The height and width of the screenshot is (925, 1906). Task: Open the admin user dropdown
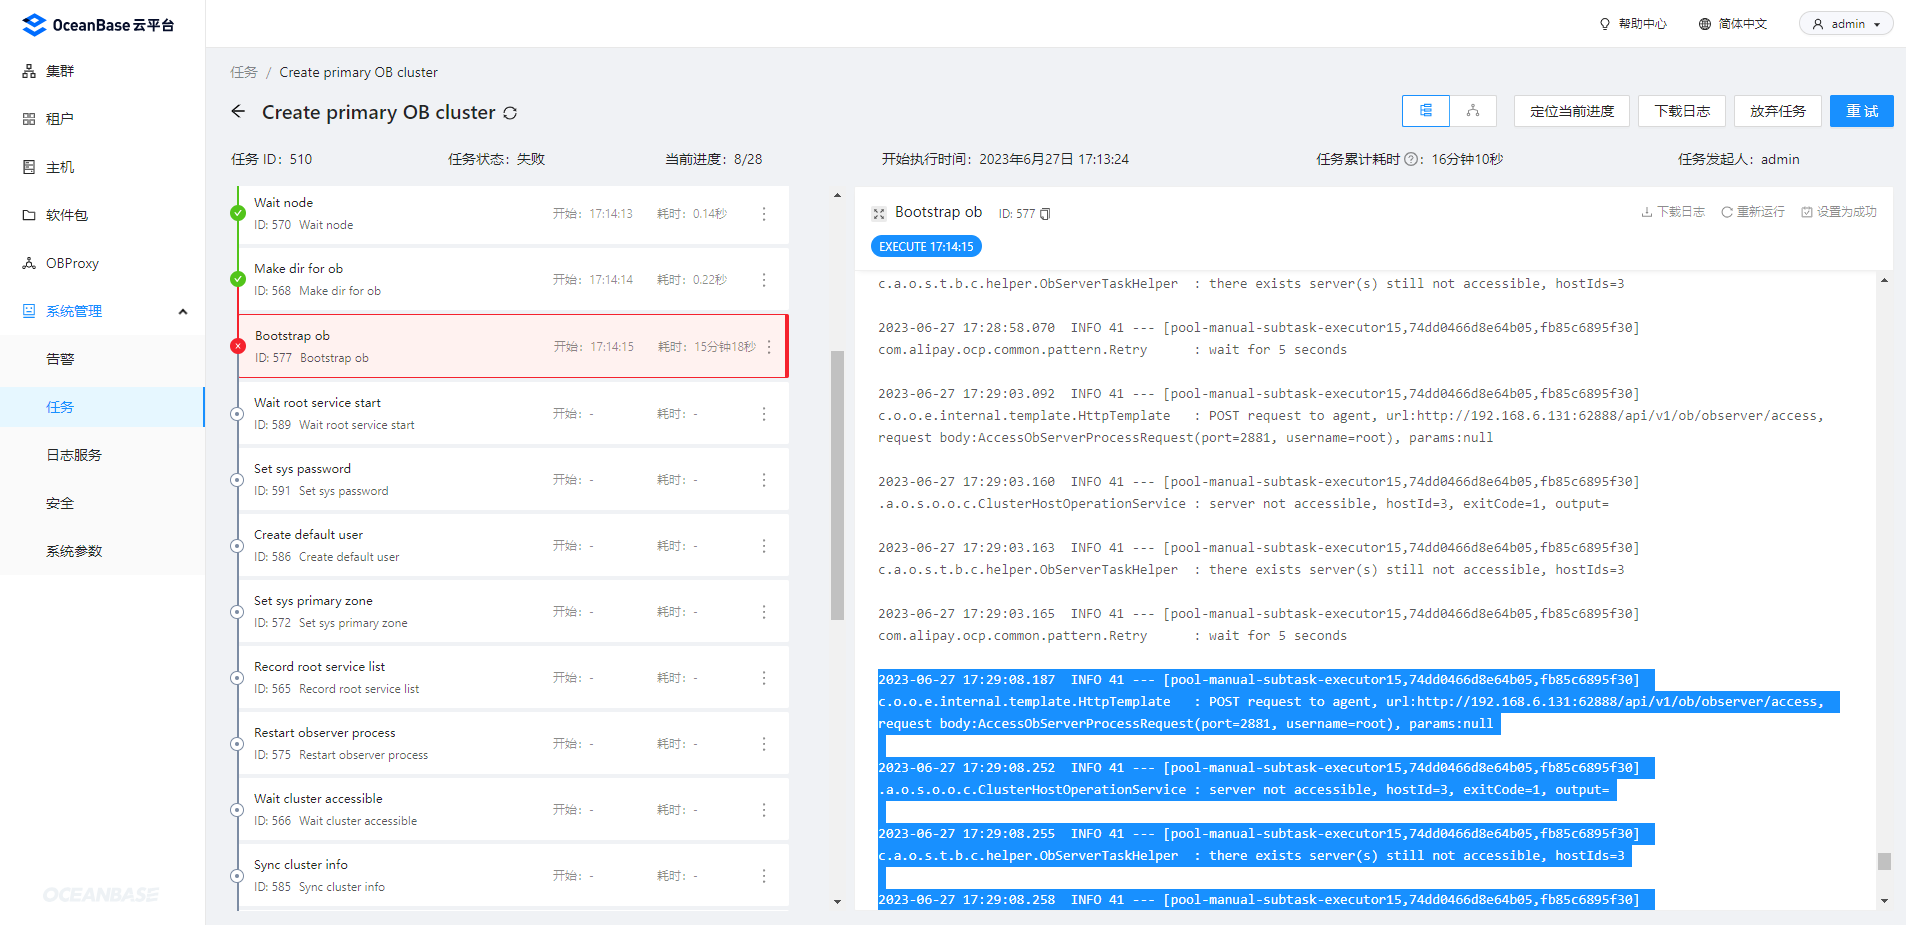tap(1846, 24)
